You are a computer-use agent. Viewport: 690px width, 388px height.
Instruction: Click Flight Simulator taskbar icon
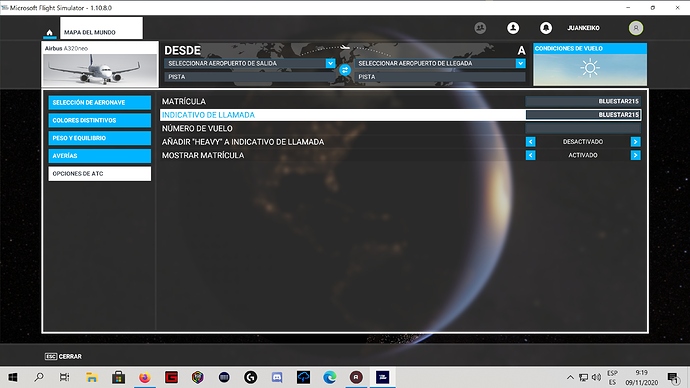click(x=382, y=377)
